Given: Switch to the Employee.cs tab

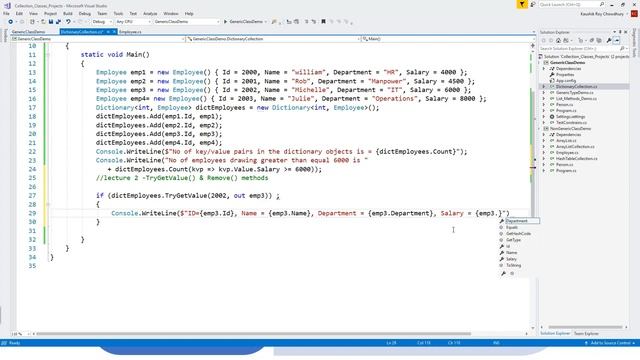Looking at the screenshot, I should (x=130, y=31).
